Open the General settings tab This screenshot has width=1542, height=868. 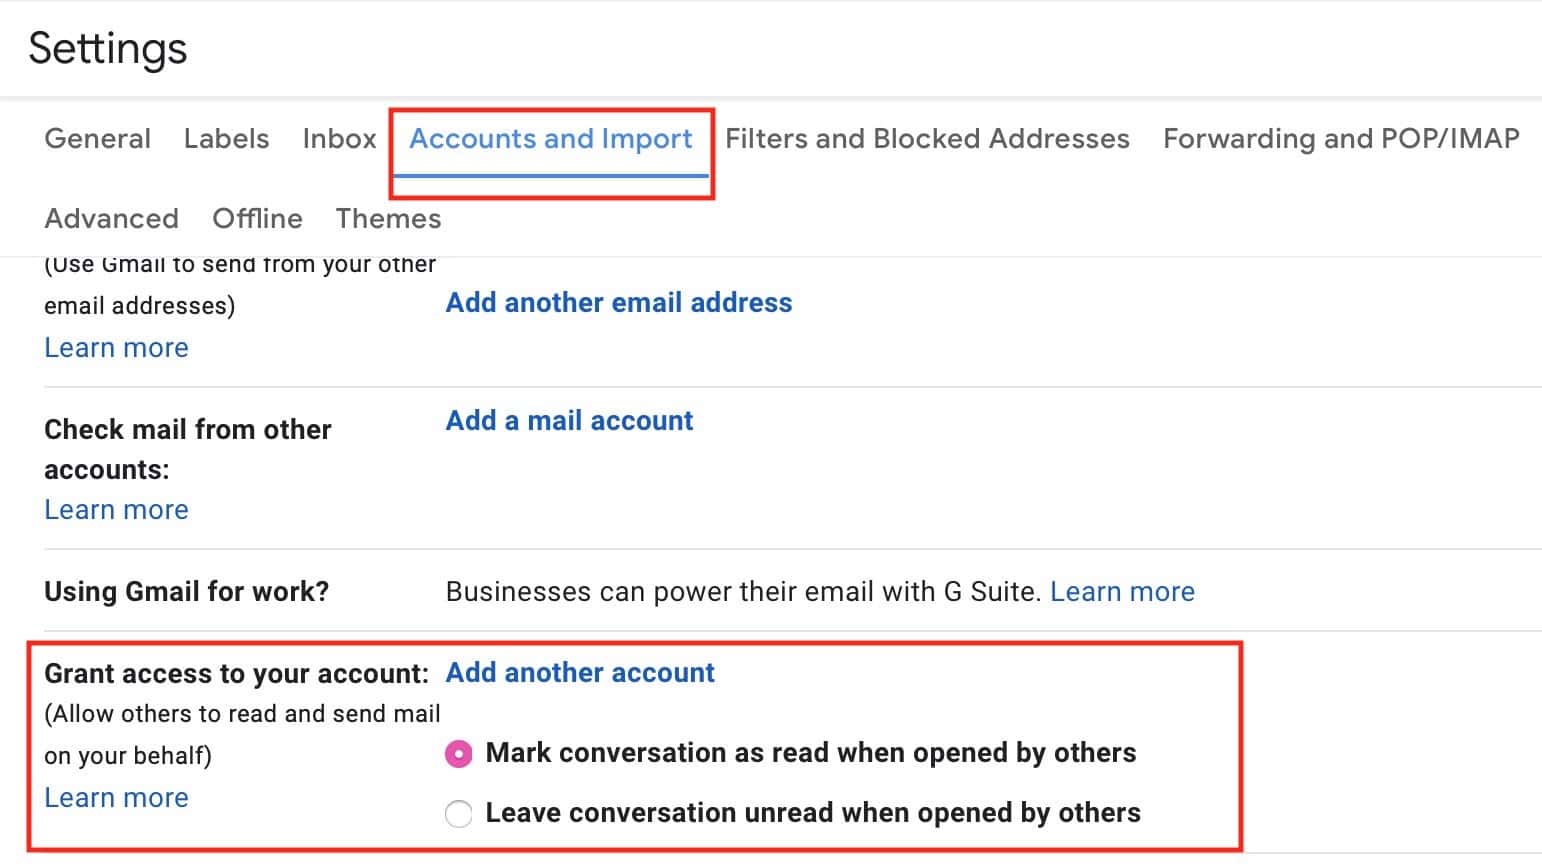pos(98,138)
